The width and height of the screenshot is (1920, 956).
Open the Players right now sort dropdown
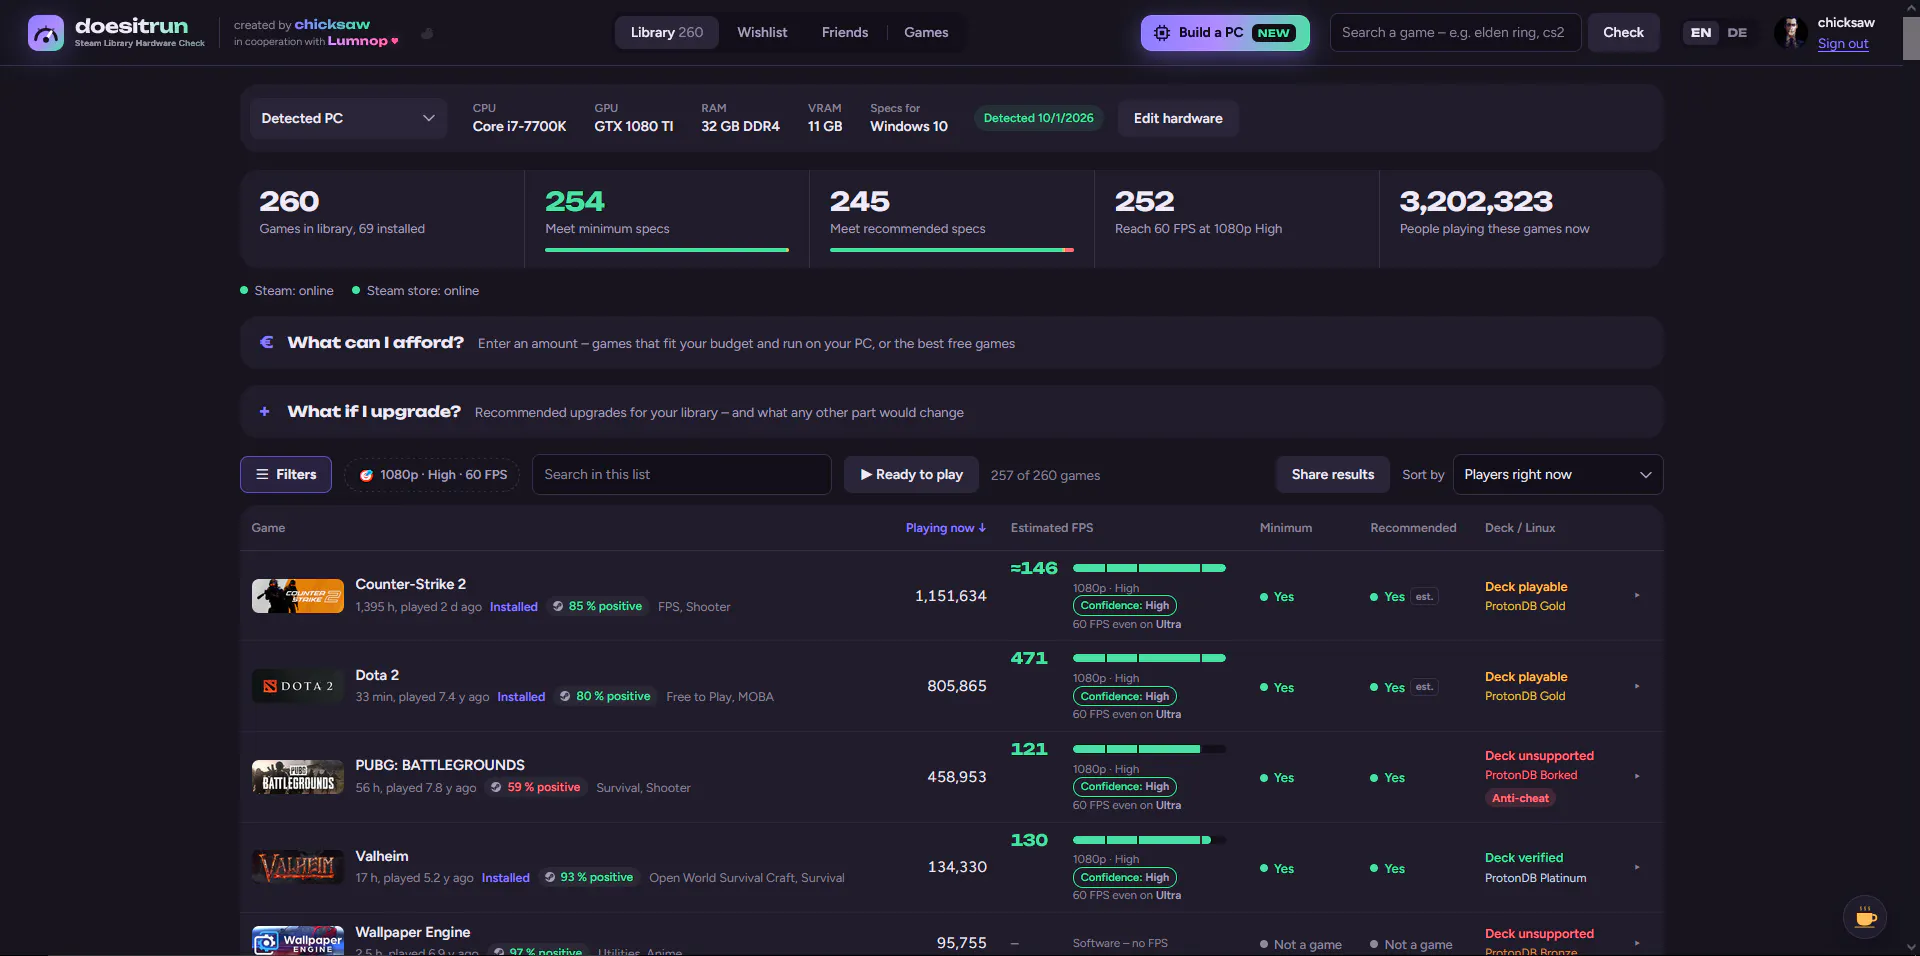pos(1557,475)
